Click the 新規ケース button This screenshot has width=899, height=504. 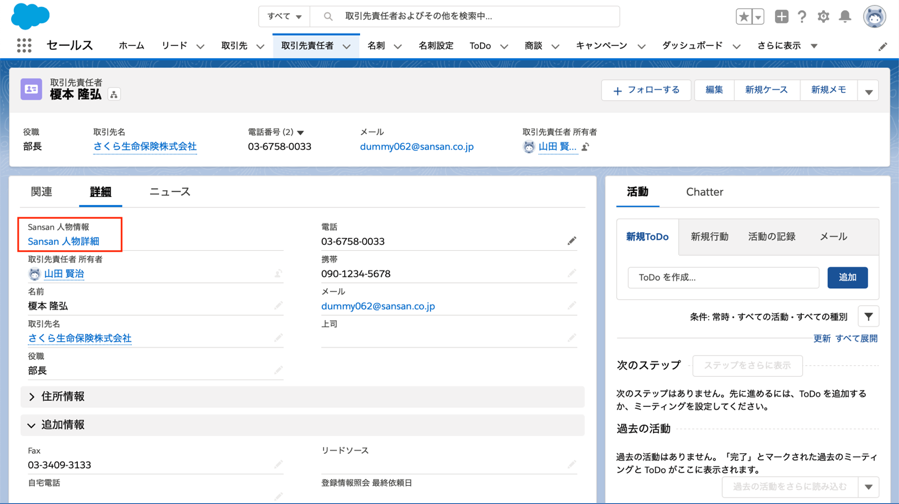click(x=767, y=90)
